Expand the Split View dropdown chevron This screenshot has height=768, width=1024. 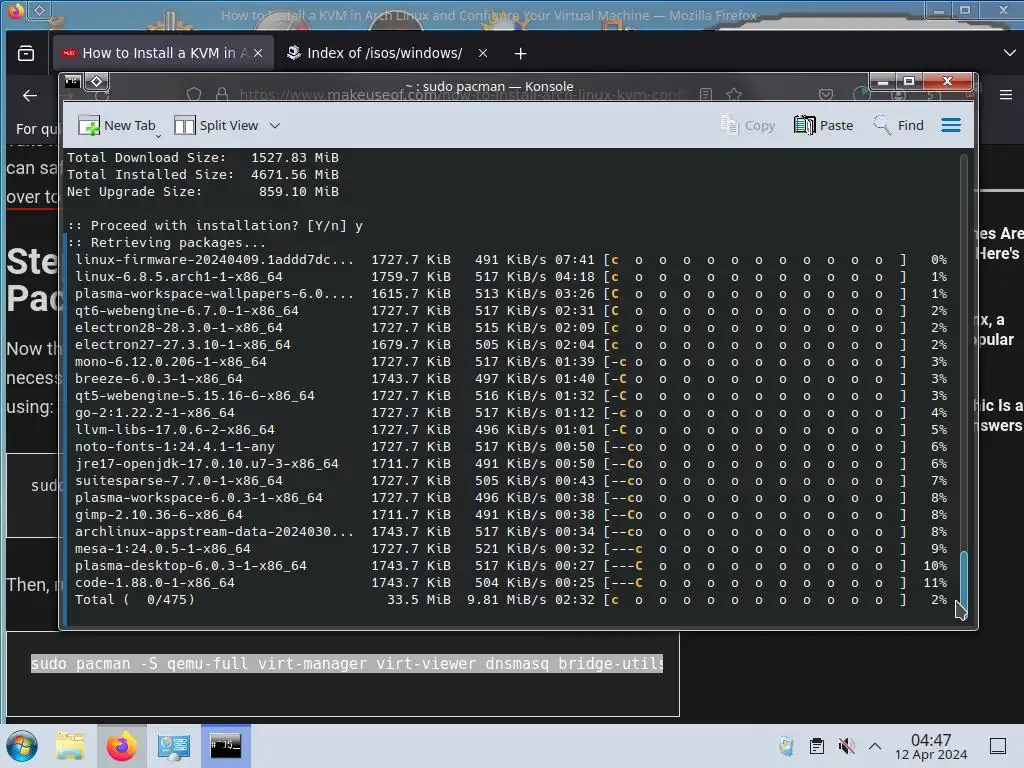pyautogui.click(x=275, y=125)
